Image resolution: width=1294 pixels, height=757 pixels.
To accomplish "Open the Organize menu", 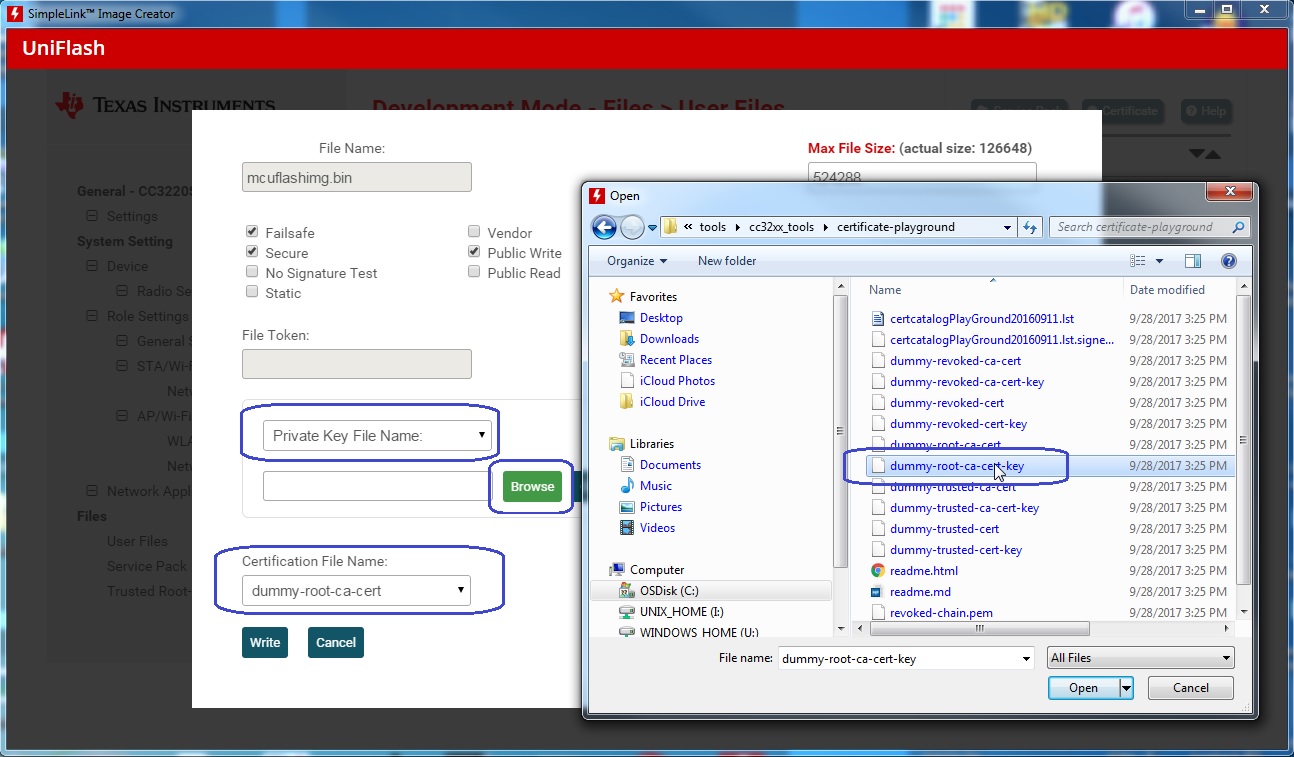I will pos(637,261).
